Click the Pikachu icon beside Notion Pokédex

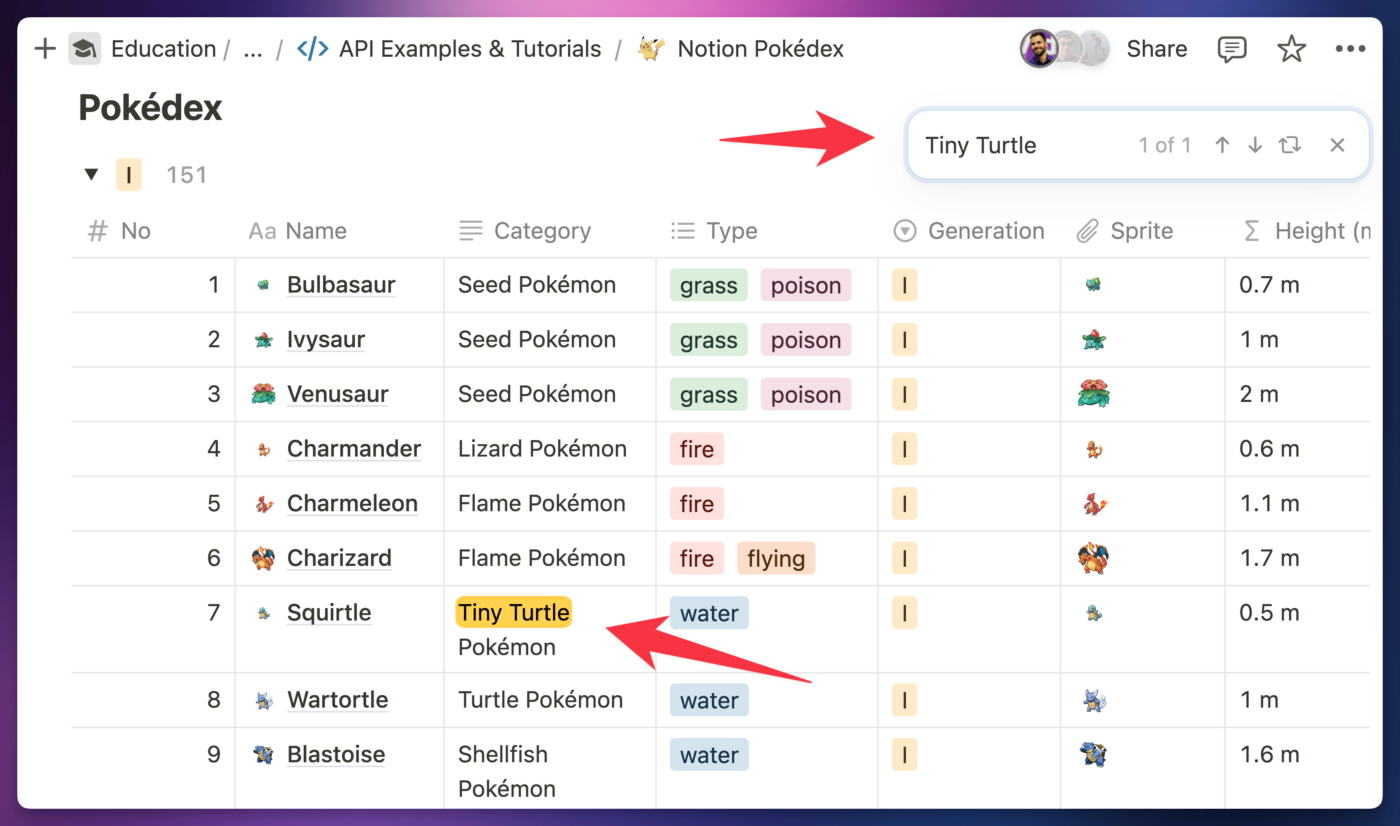tap(651, 49)
